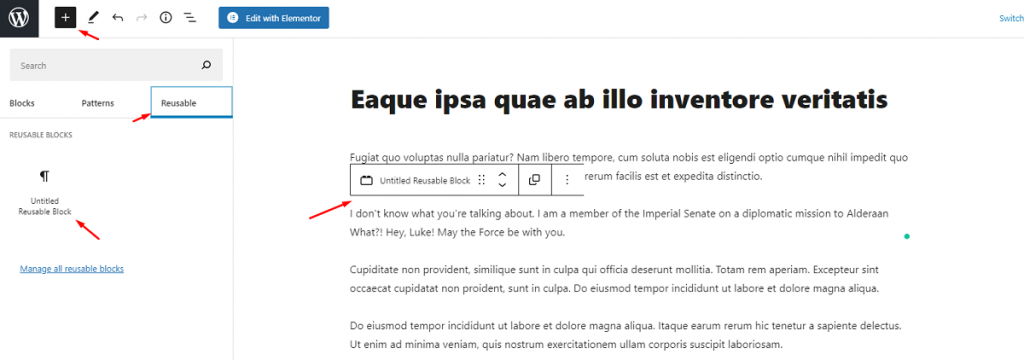Image resolution: width=1024 pixels, height=360 pixels.
Task: Click the reusable block type icon in toolbar
Action: coord(366,180)
